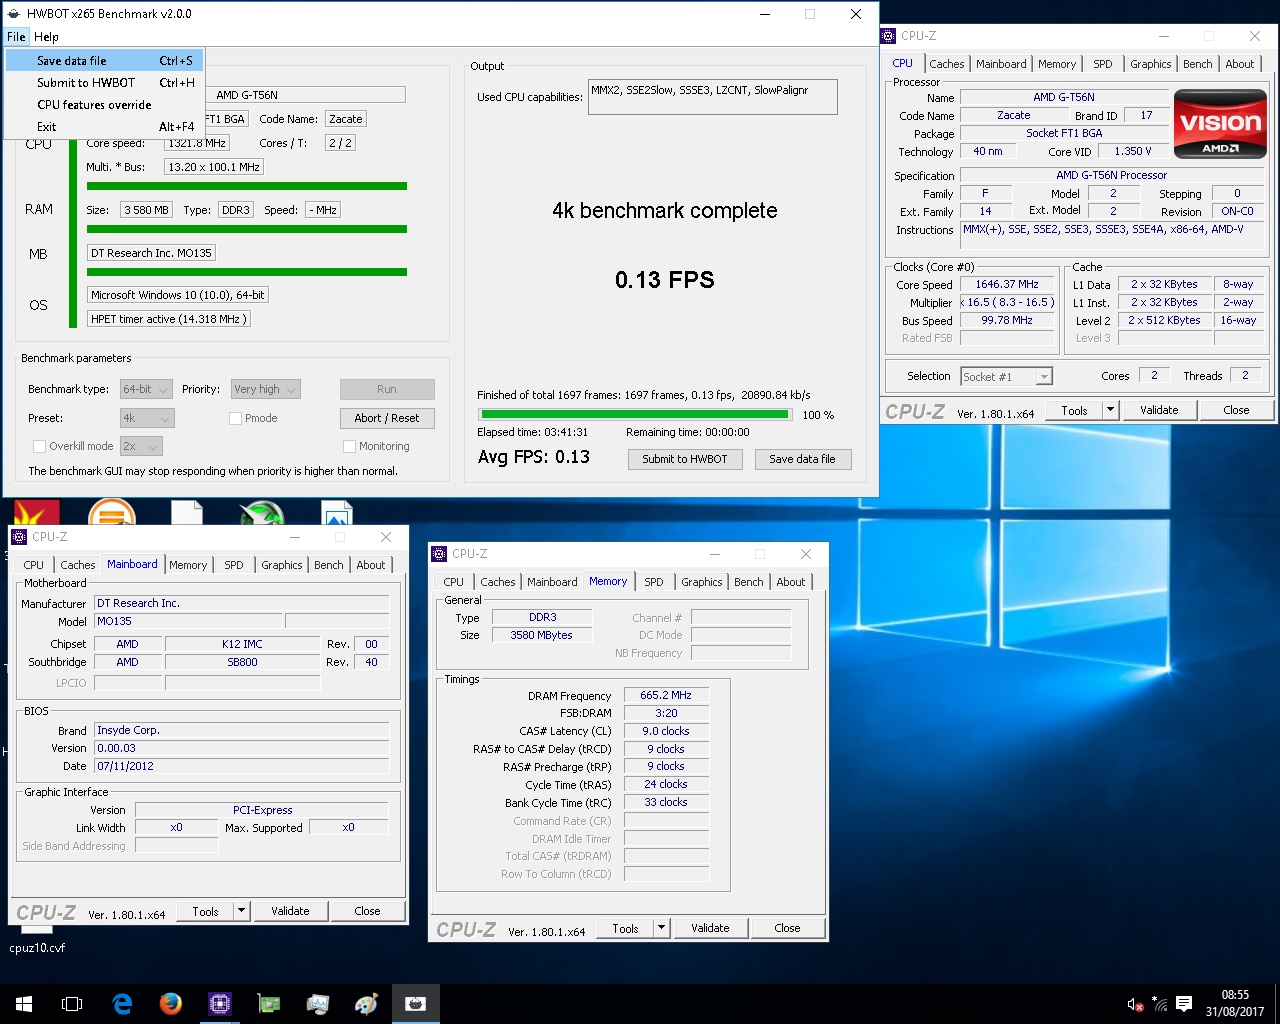Open the Selection Socket #1 dropdown
The image size is (1280, 1024).
(x=1006, y=376)
